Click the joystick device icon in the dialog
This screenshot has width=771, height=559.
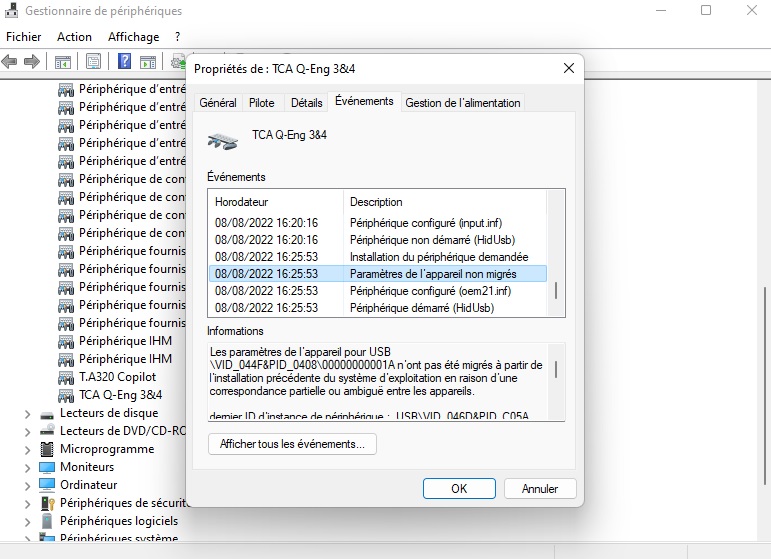pyautogui.click(x=223, y=142)
